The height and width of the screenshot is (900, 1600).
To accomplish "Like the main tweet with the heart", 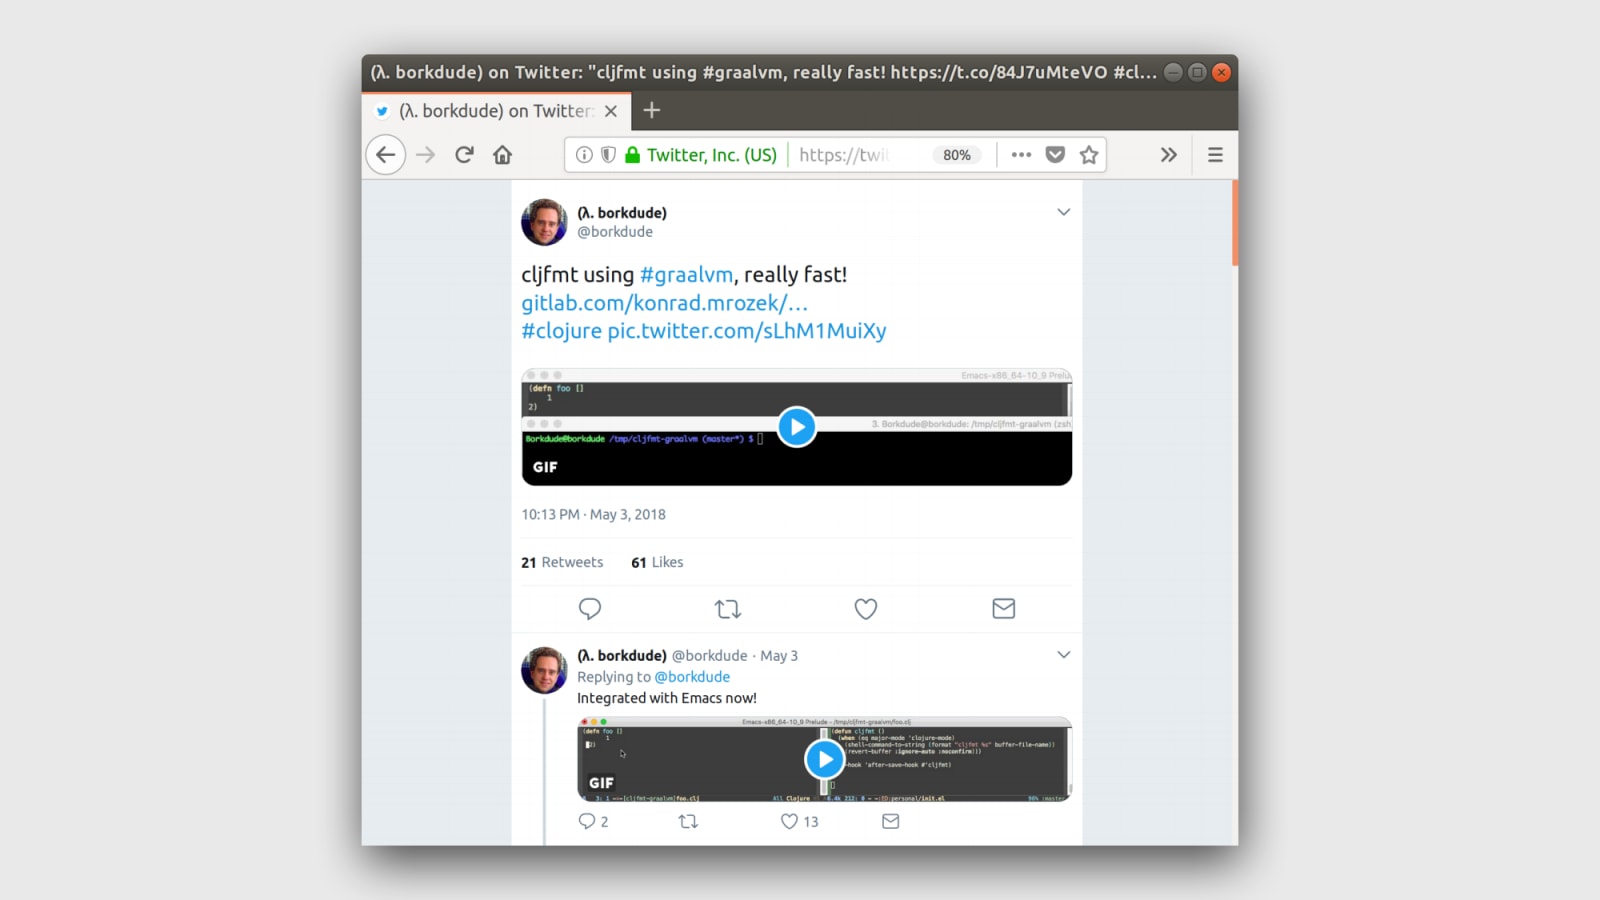I will [866, 608].
